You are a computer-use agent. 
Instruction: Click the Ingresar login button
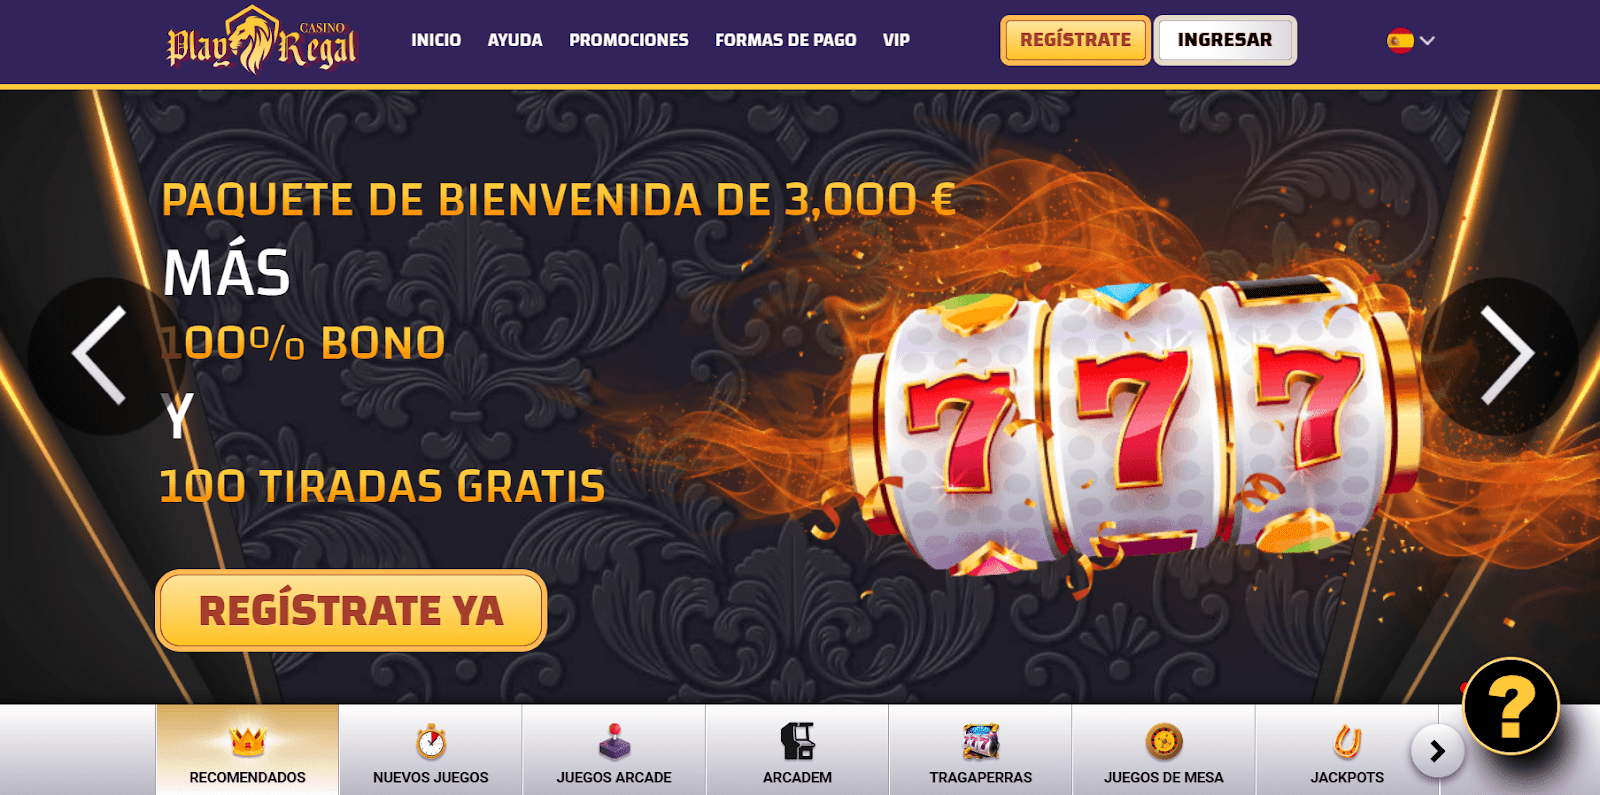point(1225,40)
